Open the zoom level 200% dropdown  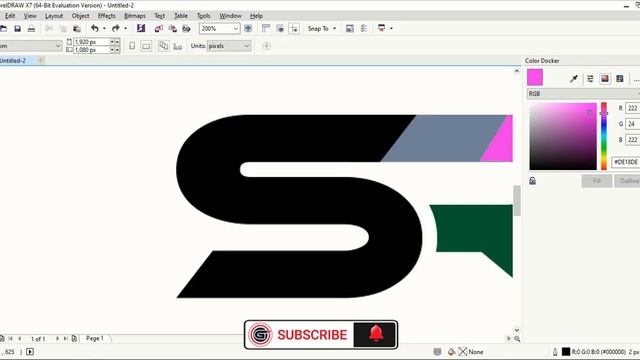236,29
